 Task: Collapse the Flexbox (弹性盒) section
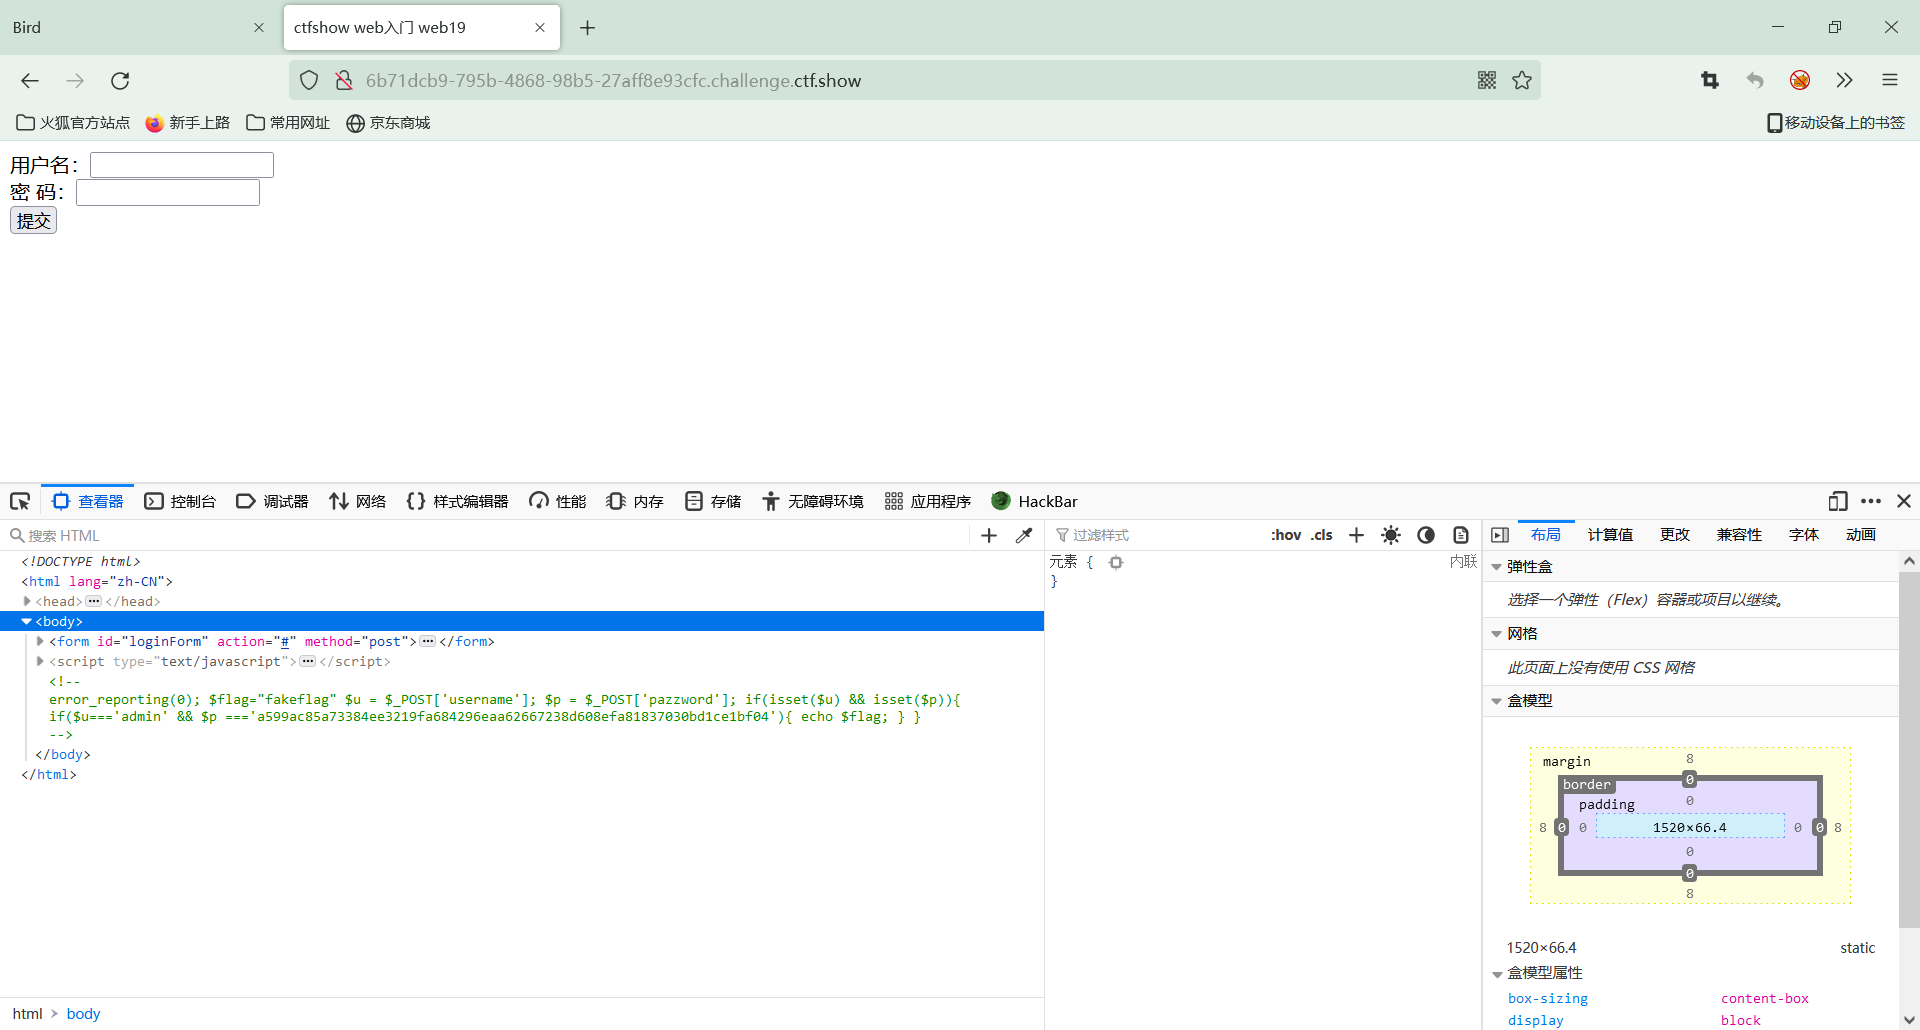[1497, 567]
